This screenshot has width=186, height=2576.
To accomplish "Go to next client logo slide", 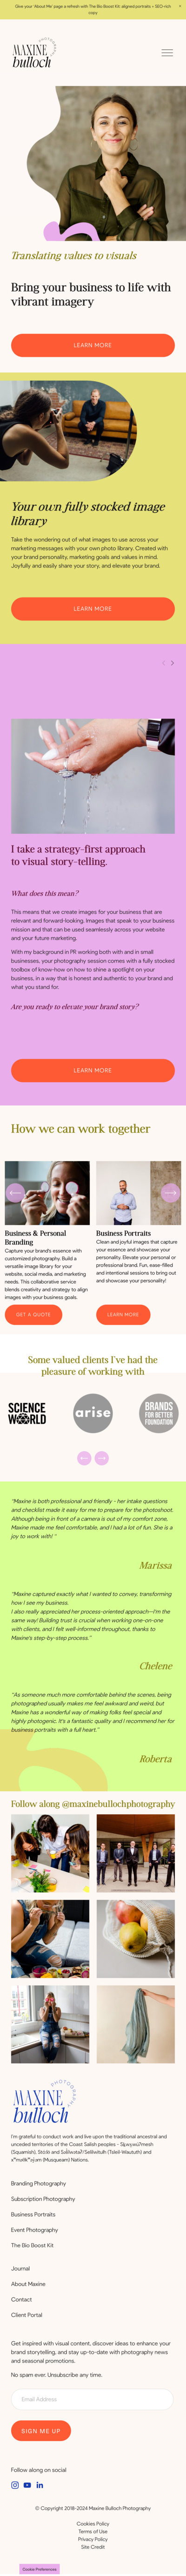I will coord(101,1458).
